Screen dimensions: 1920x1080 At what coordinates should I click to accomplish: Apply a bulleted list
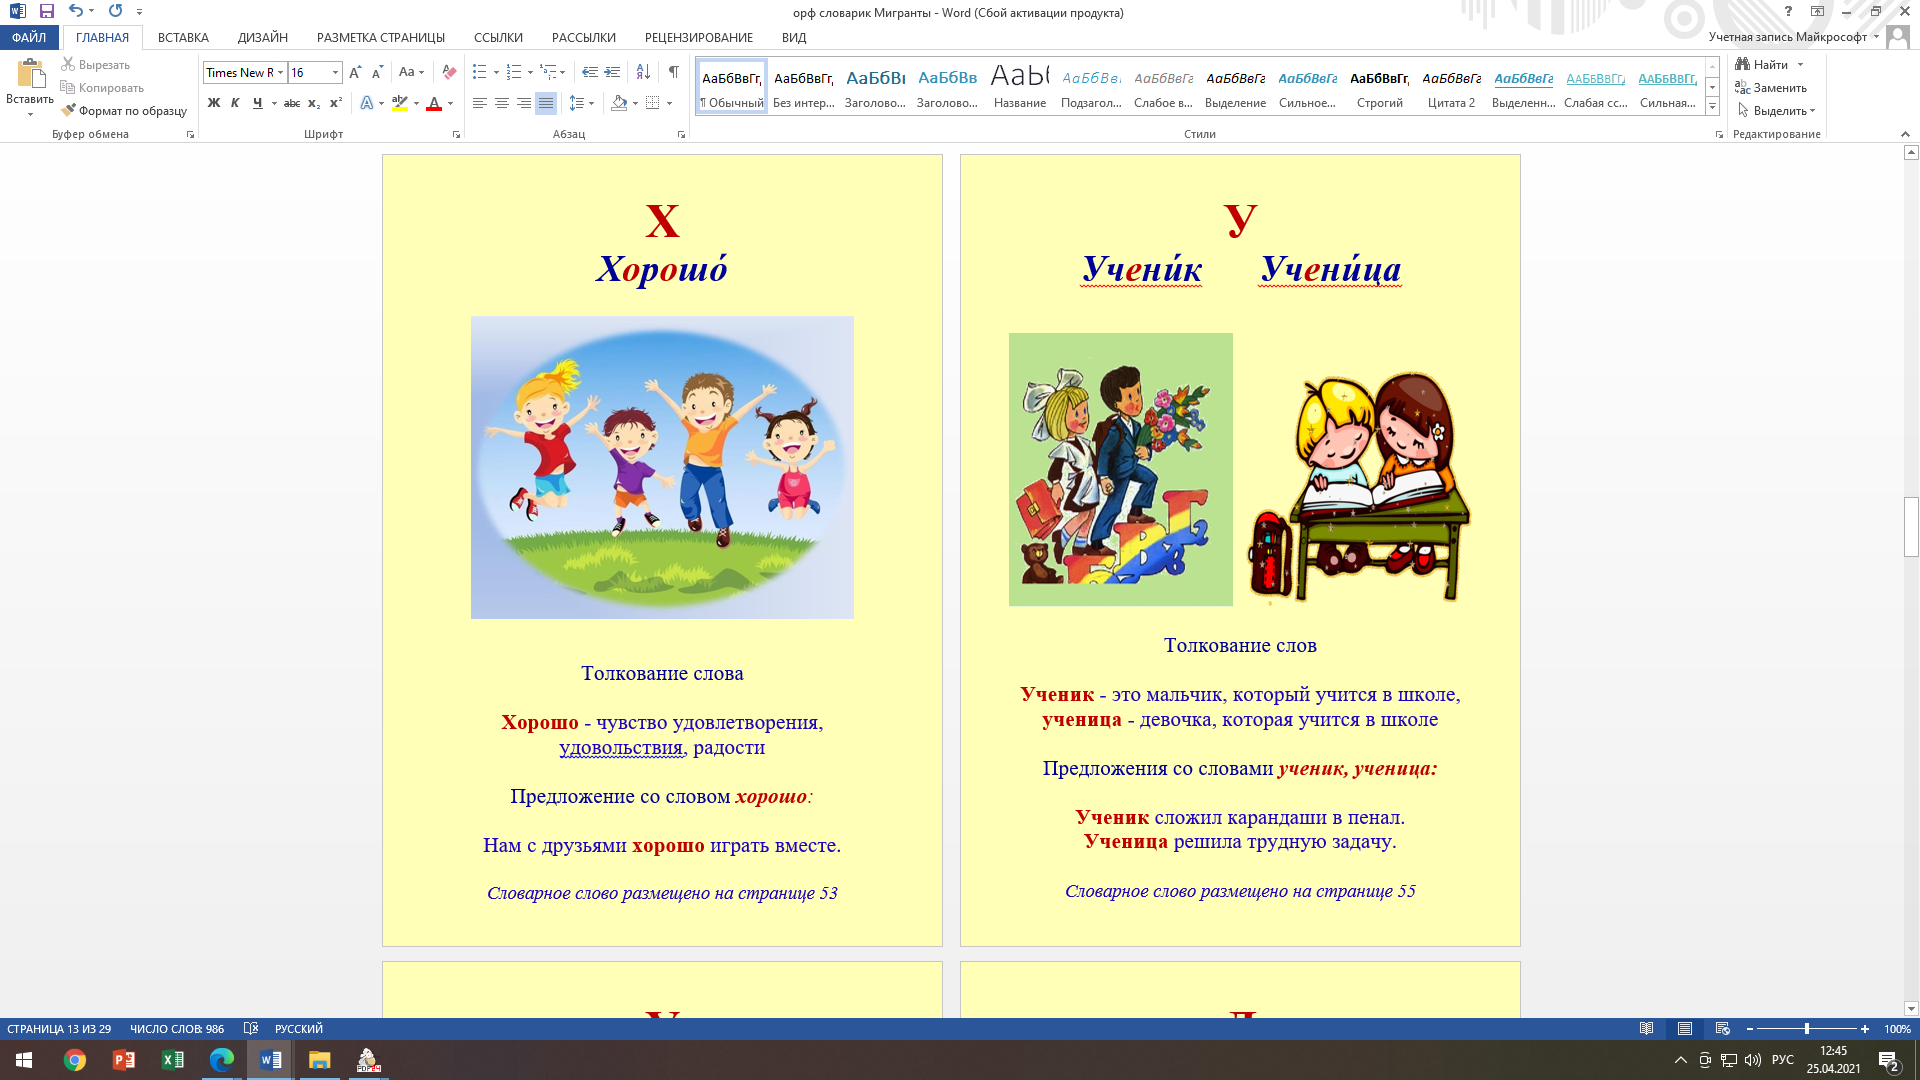tap(480, 72)
